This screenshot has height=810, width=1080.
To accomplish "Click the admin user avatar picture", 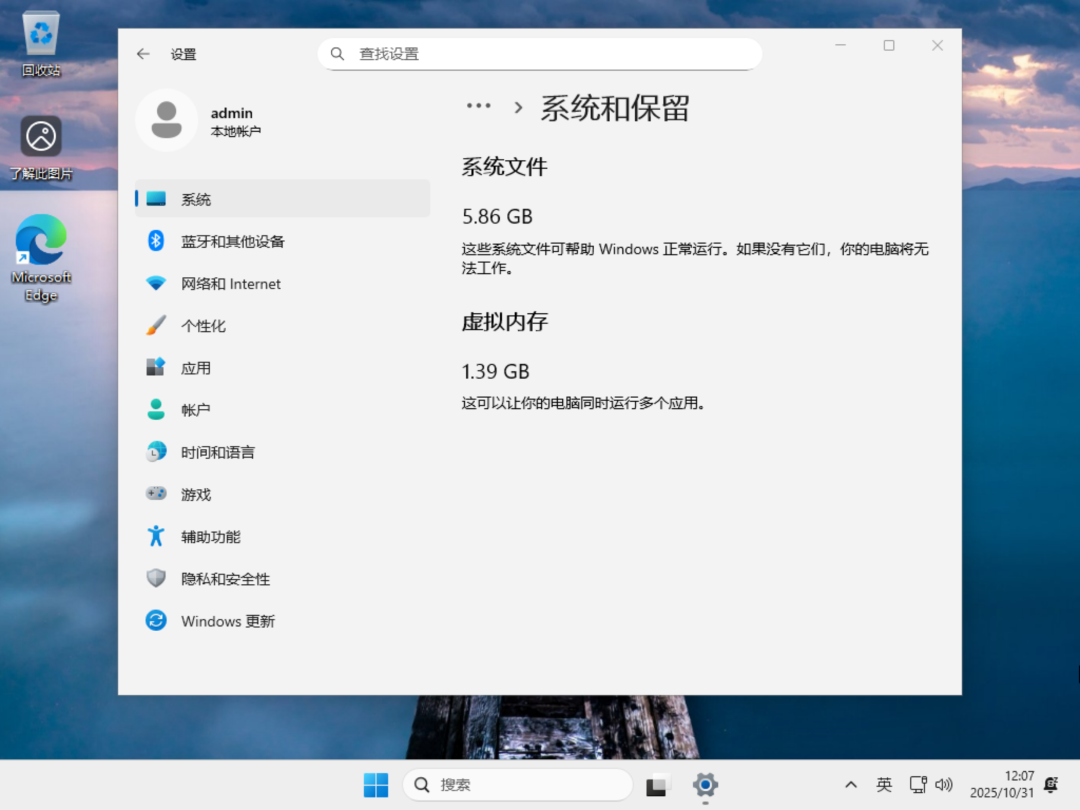I will pos(167,121).
